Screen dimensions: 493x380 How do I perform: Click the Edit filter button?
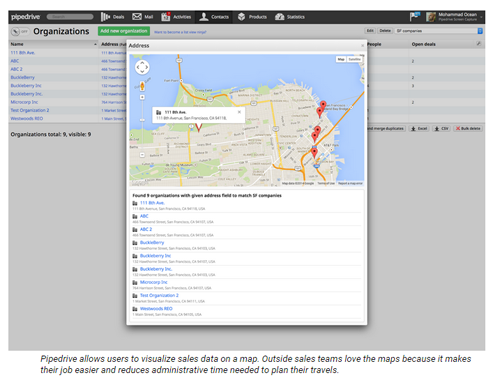370,31
